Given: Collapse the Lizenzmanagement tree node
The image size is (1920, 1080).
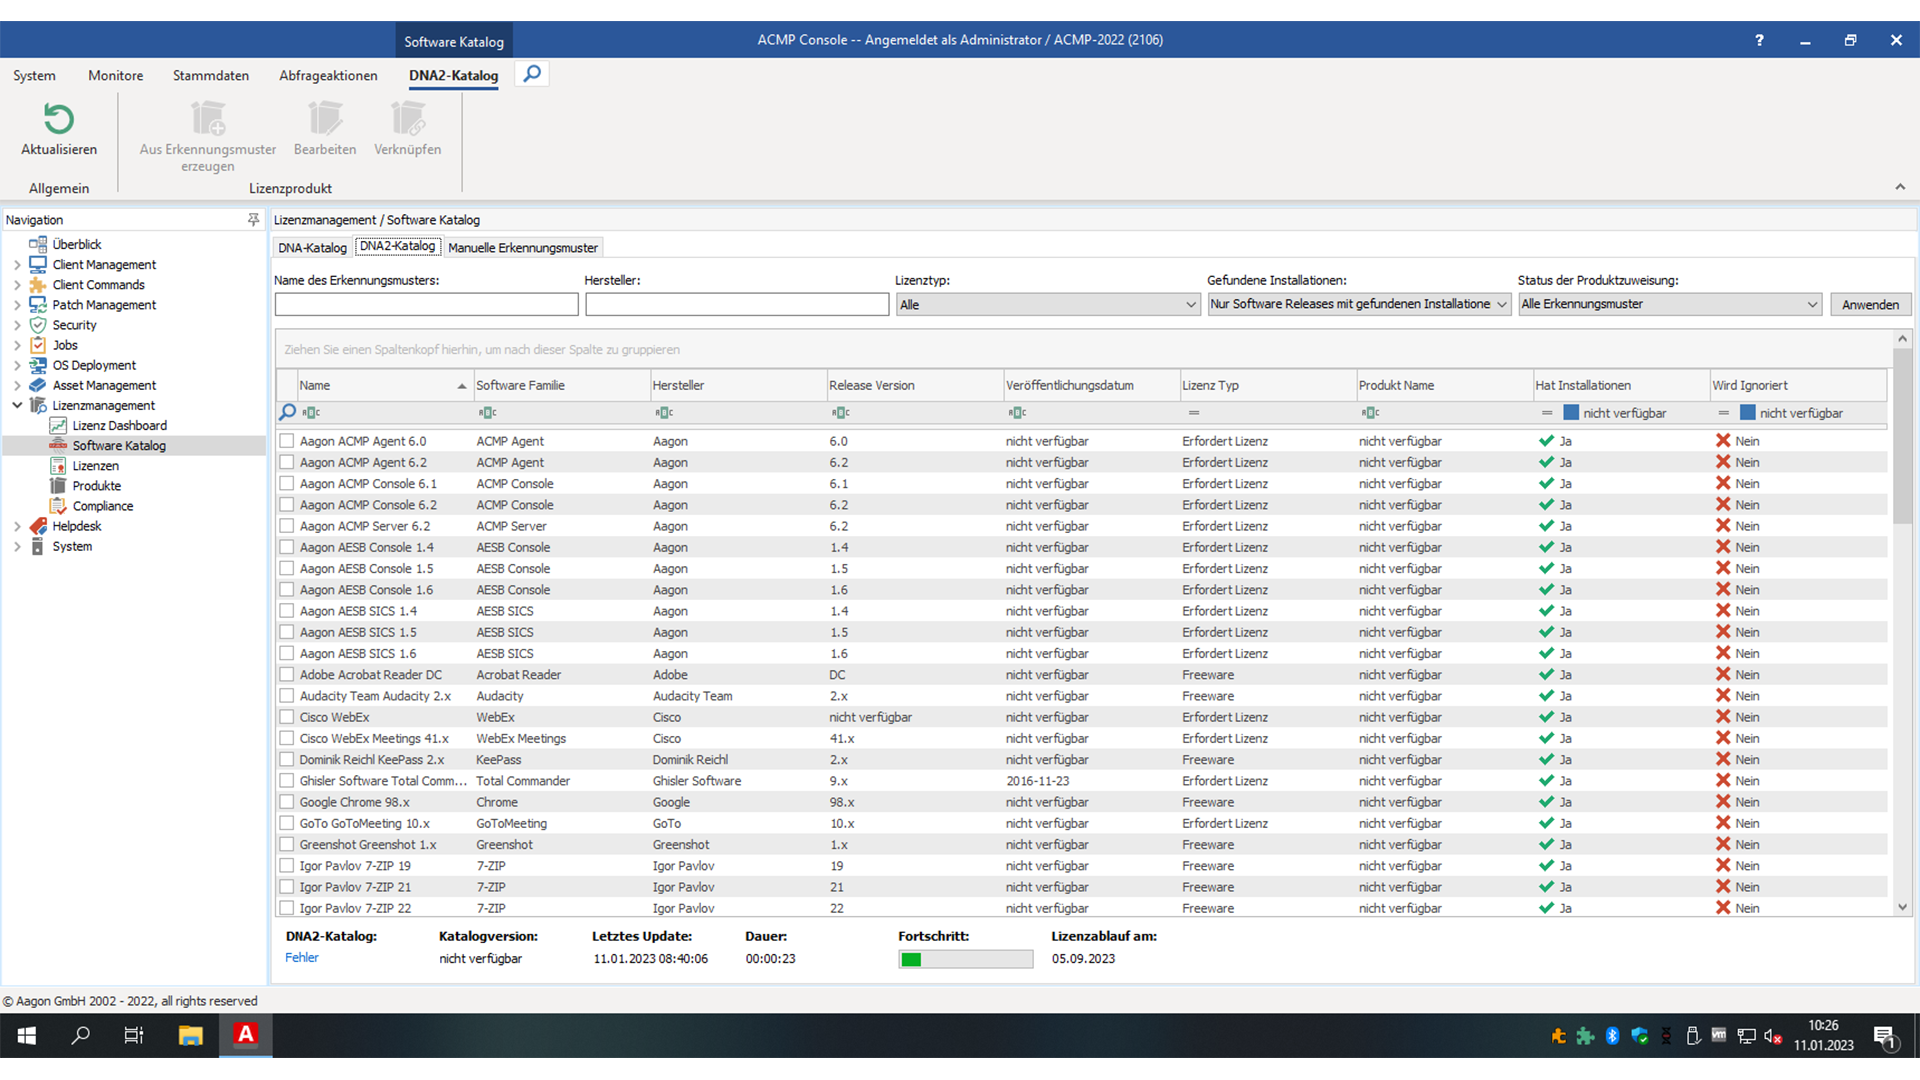Looking at the screenshot, I should pos(17,405).
